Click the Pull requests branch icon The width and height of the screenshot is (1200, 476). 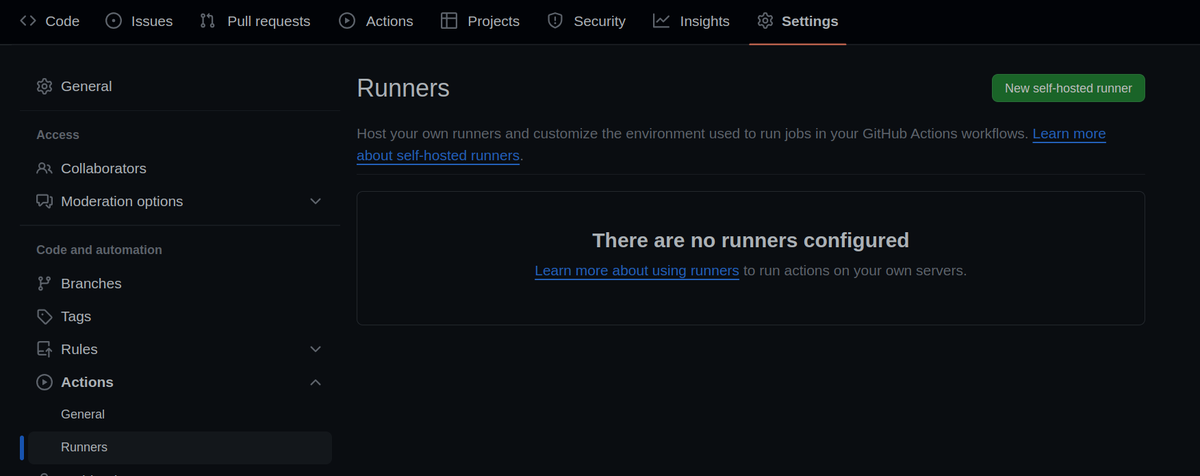pos(207,21)
